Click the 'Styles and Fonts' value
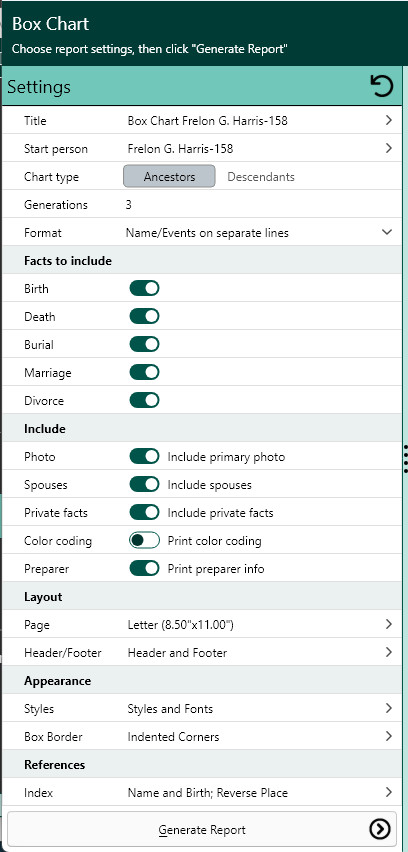 pyautogui.click(x=170, y=709)
